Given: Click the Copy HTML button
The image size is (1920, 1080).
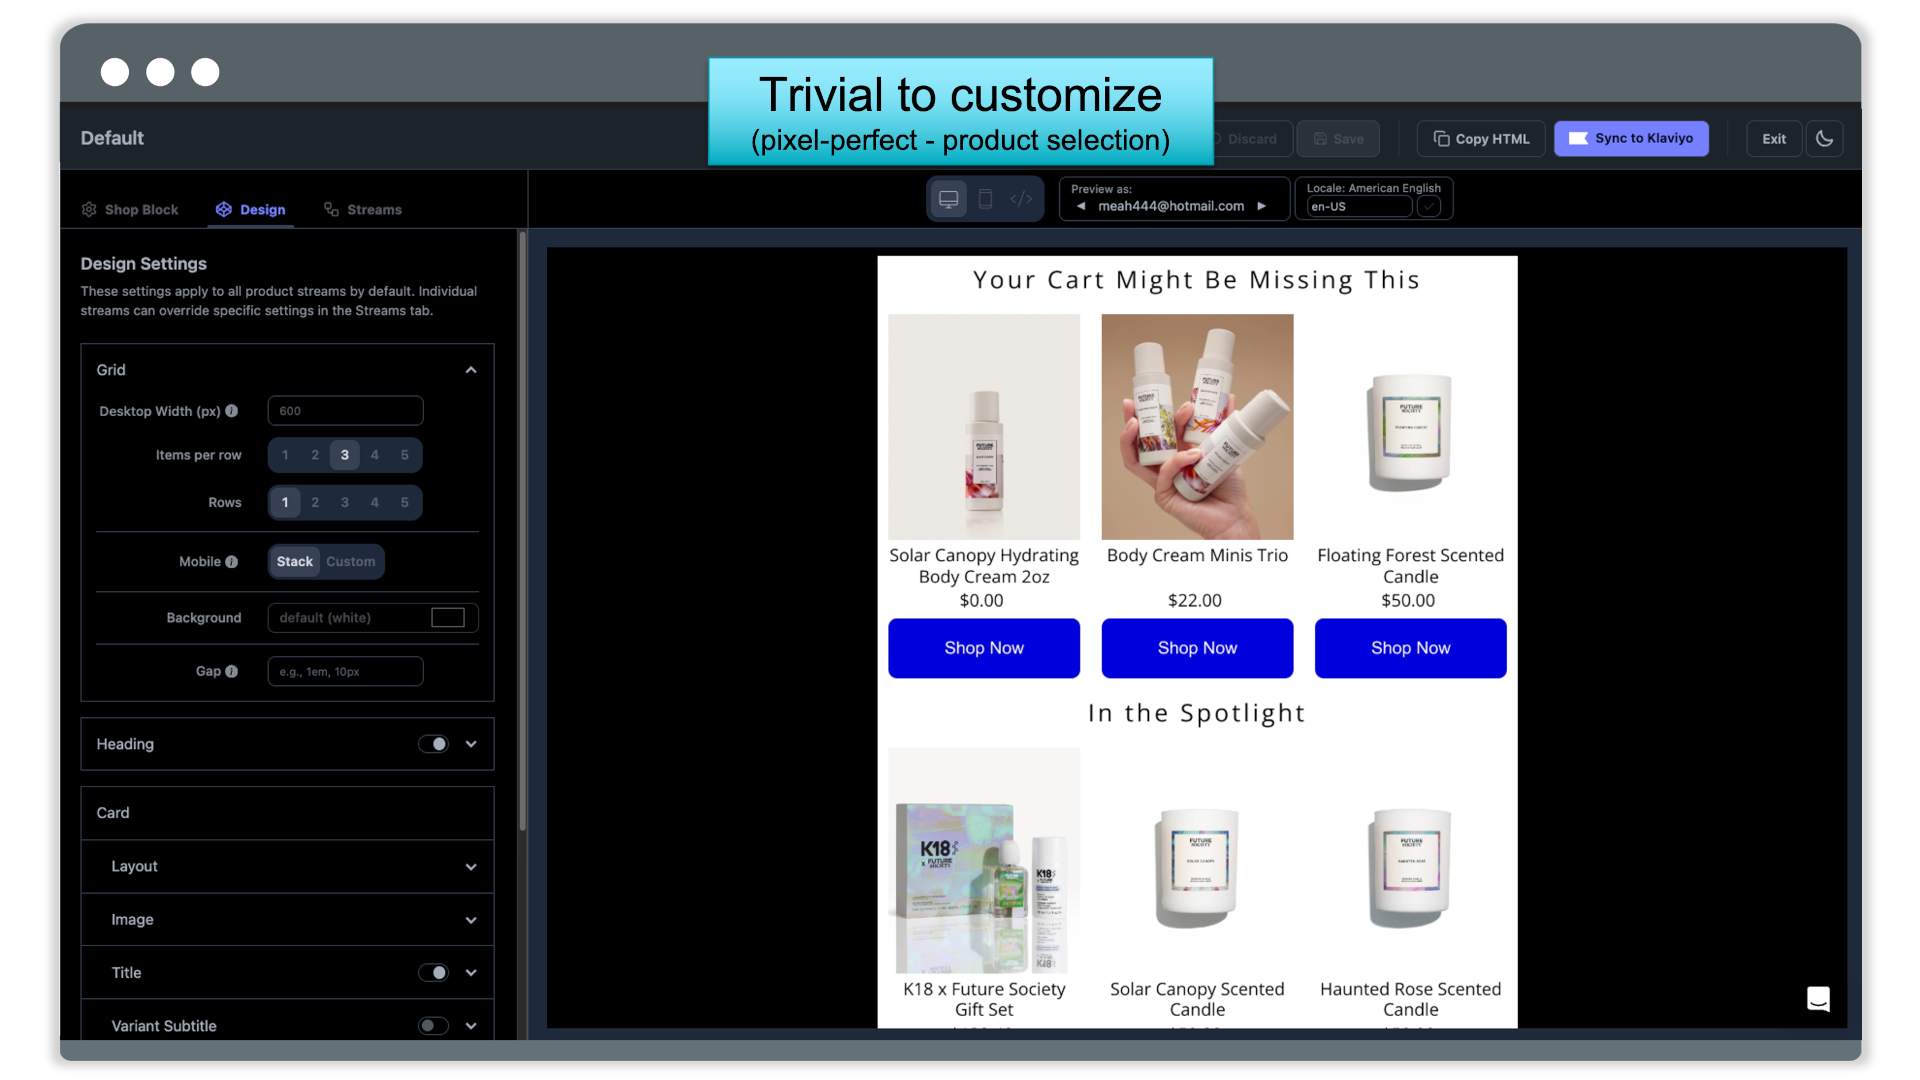Looking at the screenshot, I should pyautogui.click(x=1481, y=139).
